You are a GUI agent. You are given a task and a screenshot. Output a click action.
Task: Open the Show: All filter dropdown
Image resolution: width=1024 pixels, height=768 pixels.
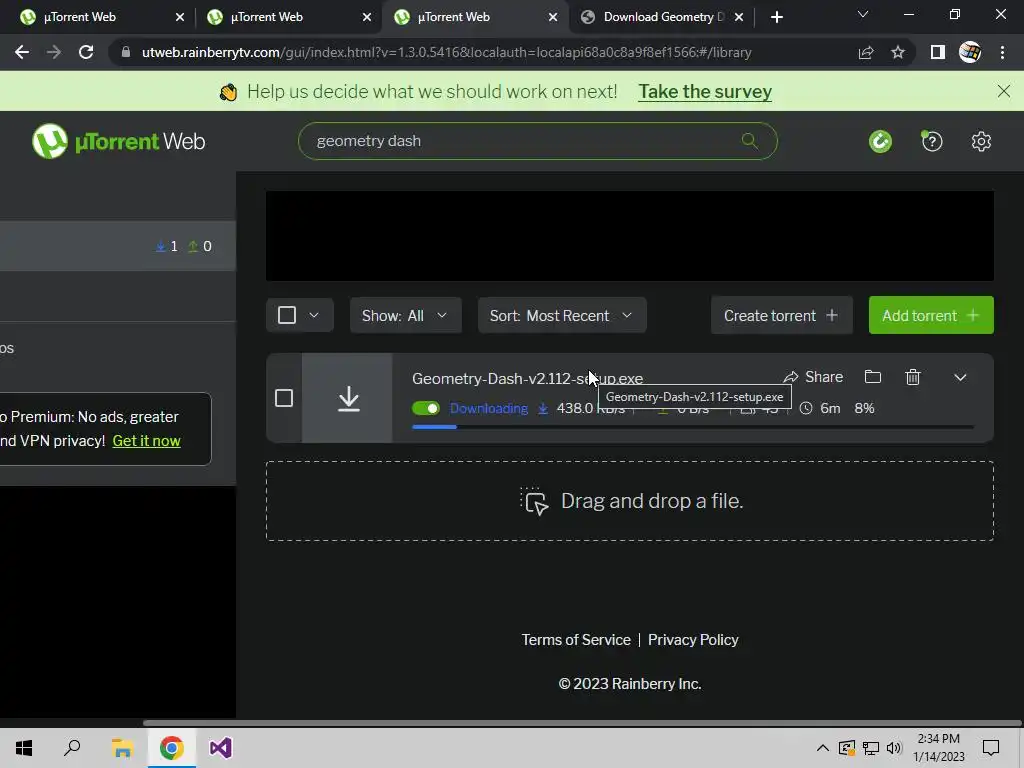pyautogui.click(x=406, y=315)
